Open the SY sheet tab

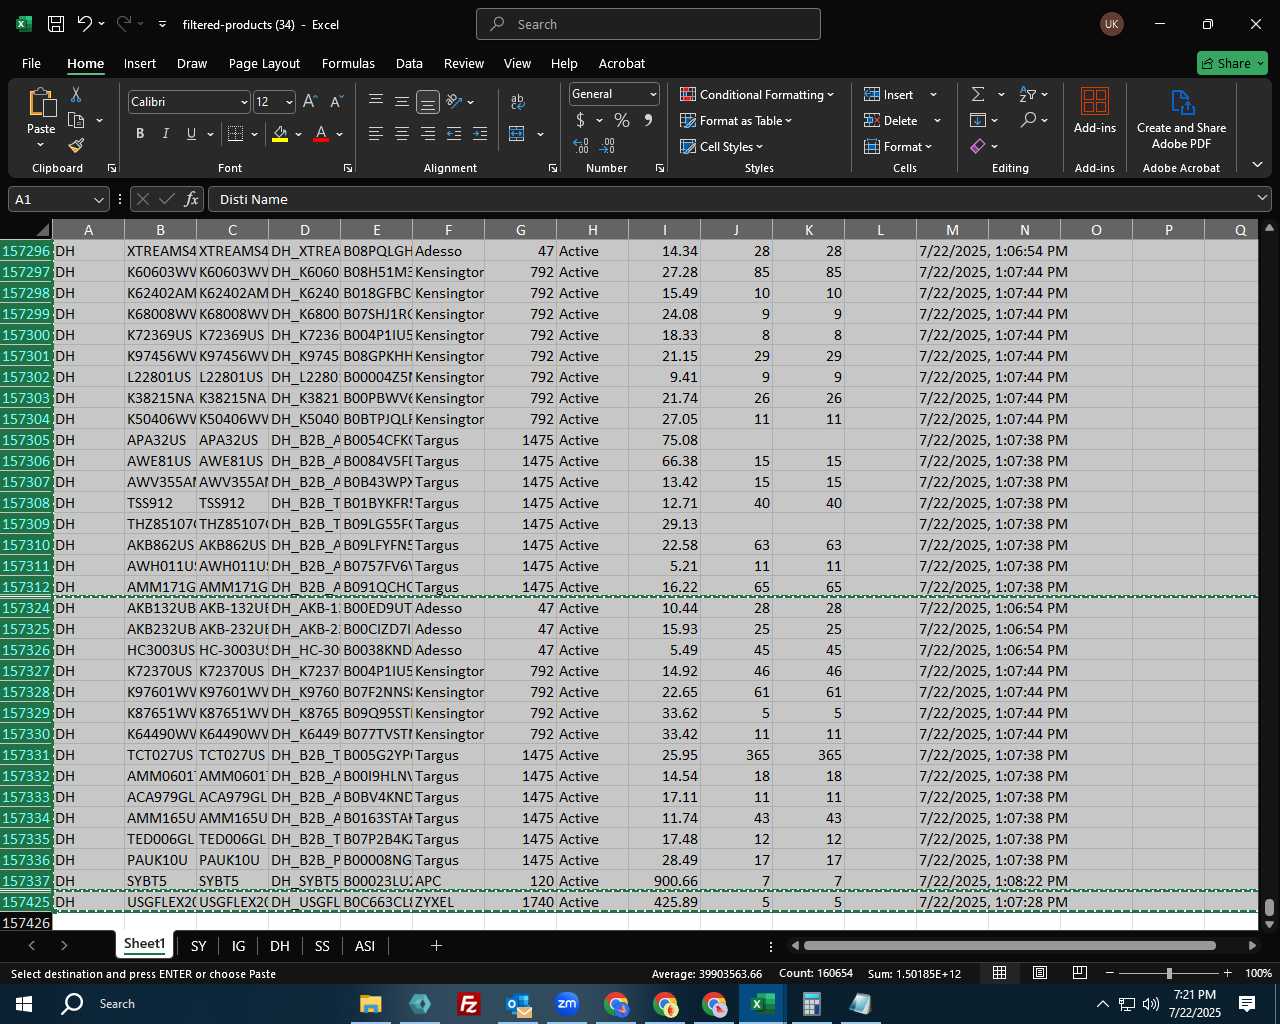(x=198, y=945)
